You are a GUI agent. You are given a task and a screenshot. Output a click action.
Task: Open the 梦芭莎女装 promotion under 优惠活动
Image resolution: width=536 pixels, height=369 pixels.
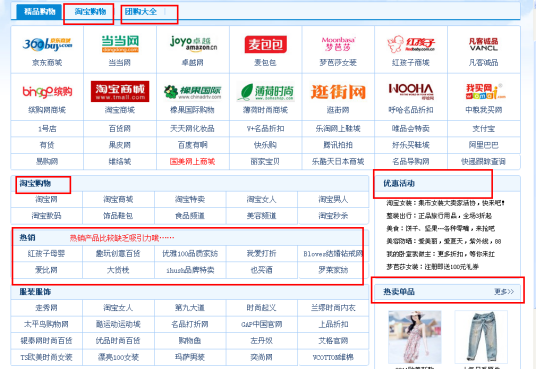pos(433,267)
